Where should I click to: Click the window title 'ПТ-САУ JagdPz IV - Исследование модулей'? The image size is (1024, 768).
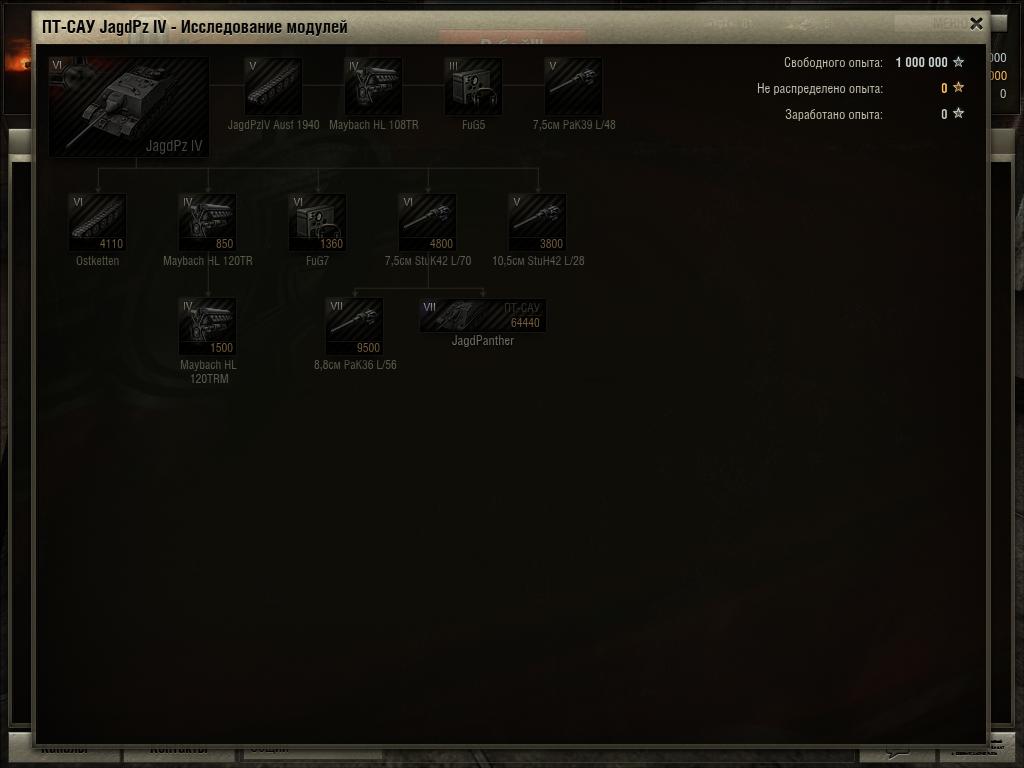[195, 27]
